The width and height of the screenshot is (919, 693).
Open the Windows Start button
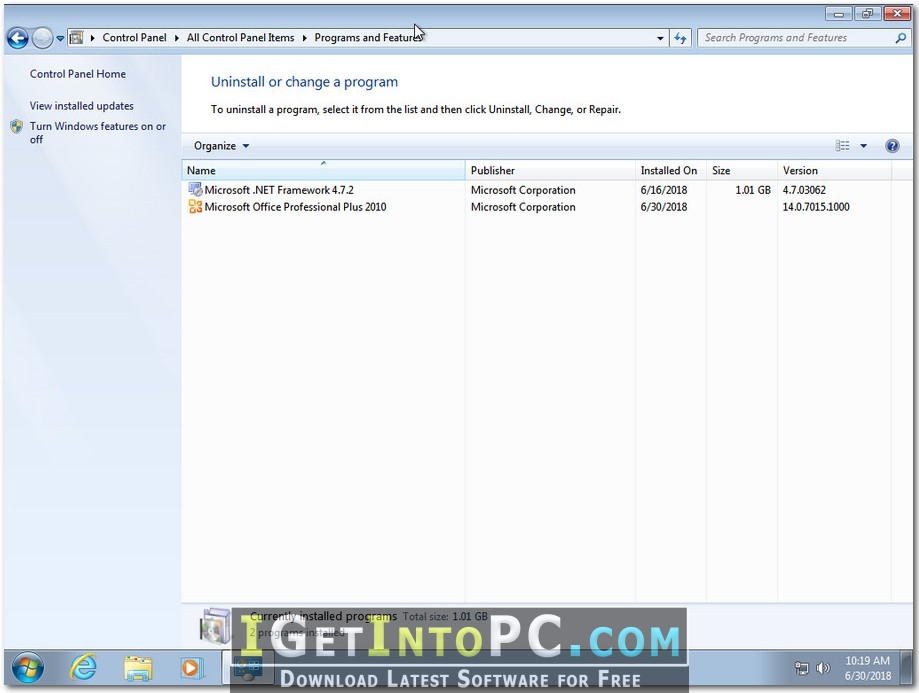(x=28, y=668)
